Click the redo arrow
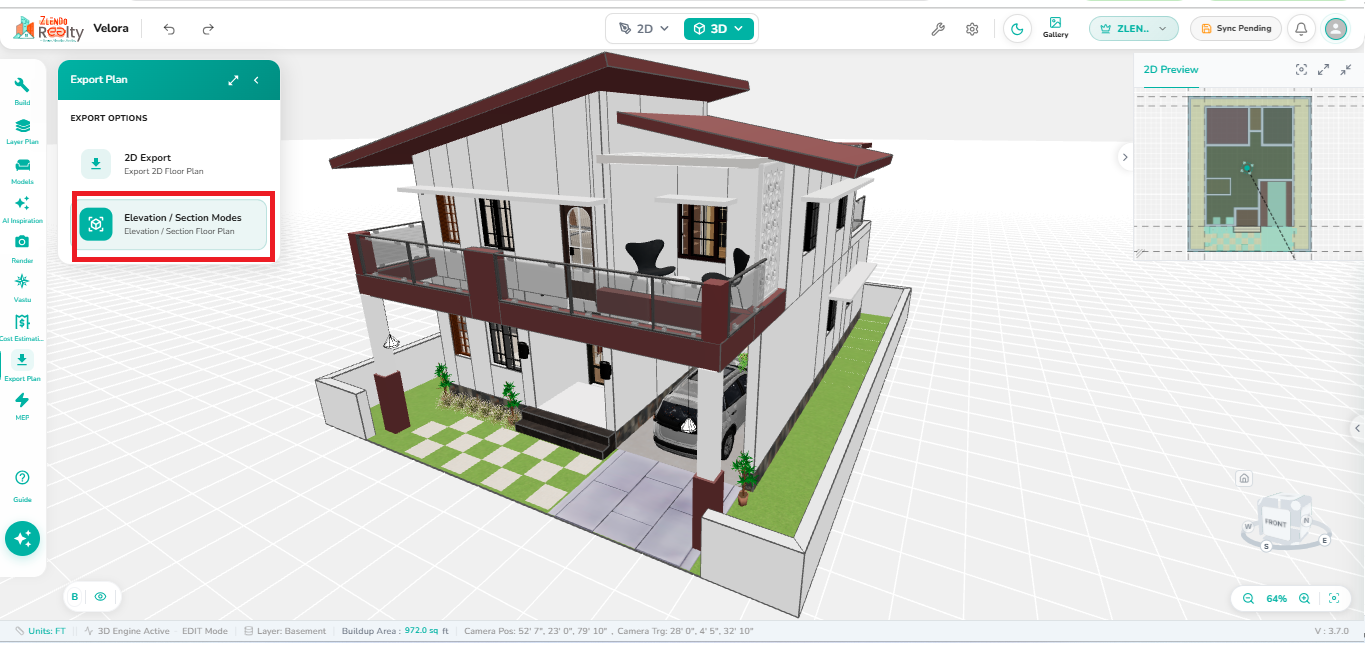Screen dimensions: 1365x645 click(208, 29)
